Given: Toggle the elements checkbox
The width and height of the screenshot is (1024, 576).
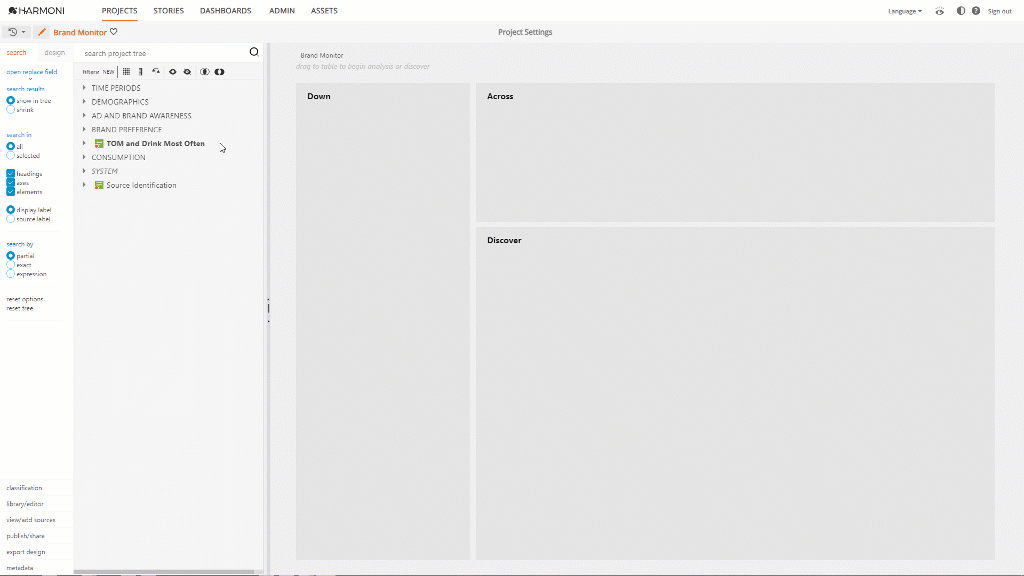Looking at the screenshot, I should pyautogui.click(x=10, y=192).
